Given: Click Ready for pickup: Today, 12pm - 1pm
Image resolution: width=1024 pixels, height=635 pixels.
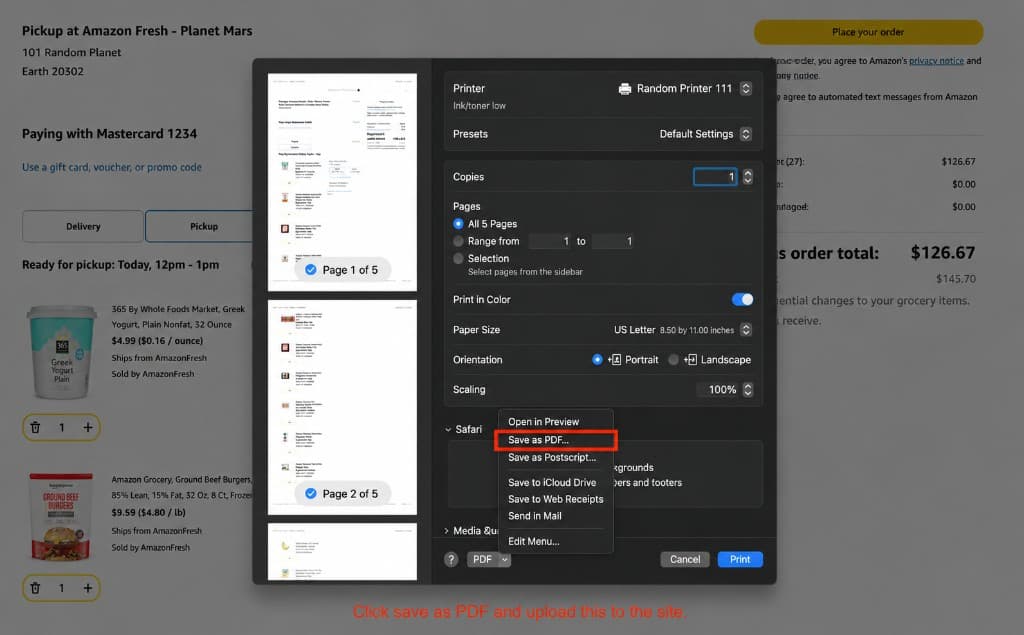Looking at the screenshot, I should coord(121,265).
